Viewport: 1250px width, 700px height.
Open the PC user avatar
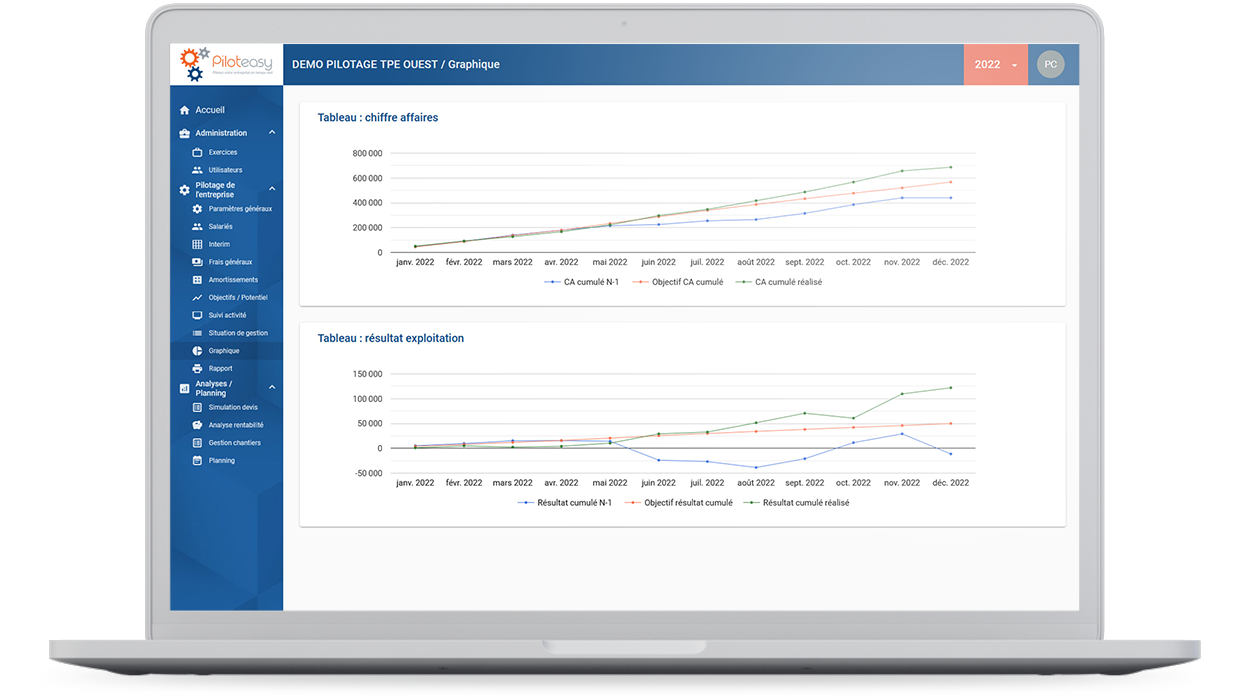[x=1051, y=64]
